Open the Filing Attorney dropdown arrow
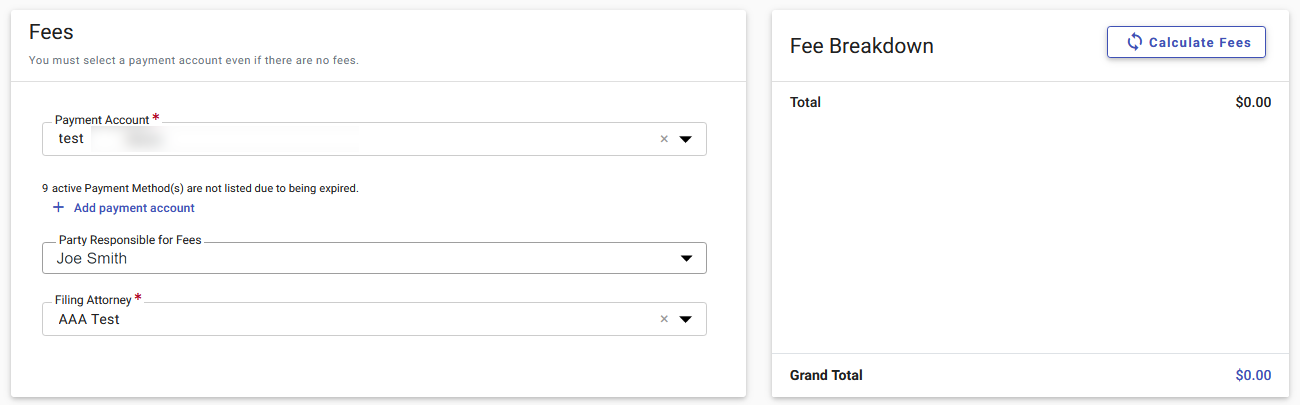The width and height of the screenshot is (1300, 405). 686,319
